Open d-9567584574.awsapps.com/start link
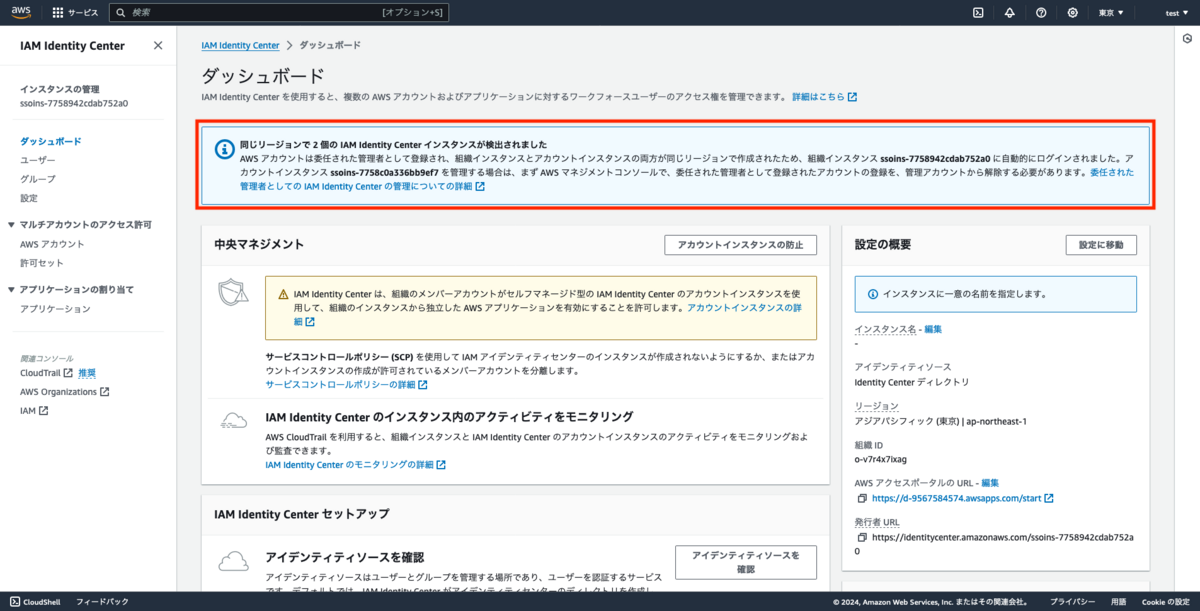Viewport: 1200px width, 611px height. [x=962, y=498]
